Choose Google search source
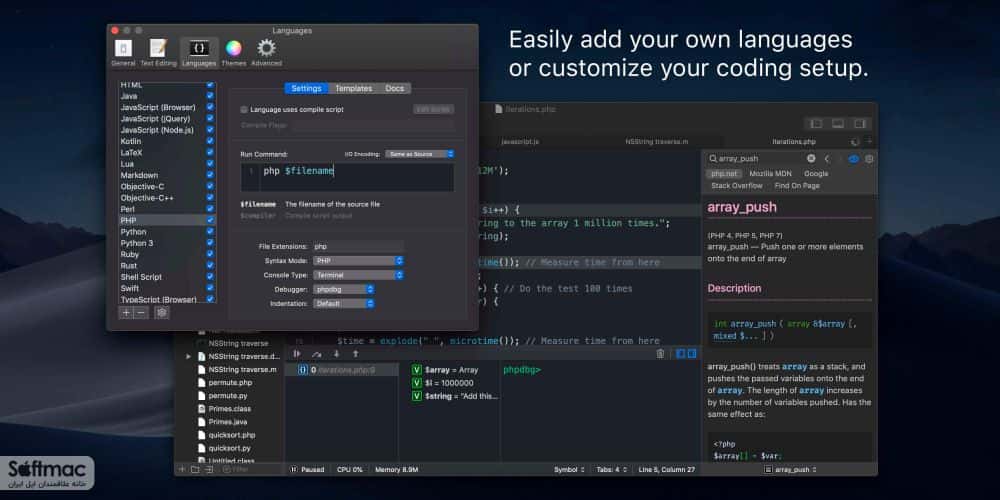The height and width of the screenshot is (500, 1000). point(816,173)
